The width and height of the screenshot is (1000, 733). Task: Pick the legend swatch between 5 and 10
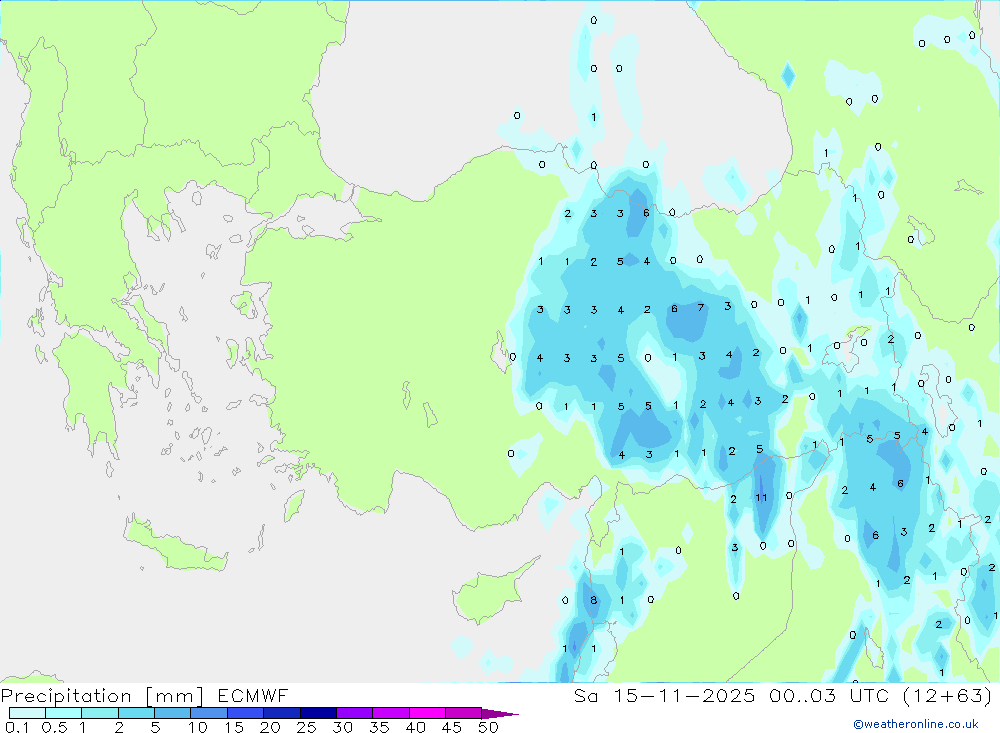pyautogui.click(x=173, y=713)
